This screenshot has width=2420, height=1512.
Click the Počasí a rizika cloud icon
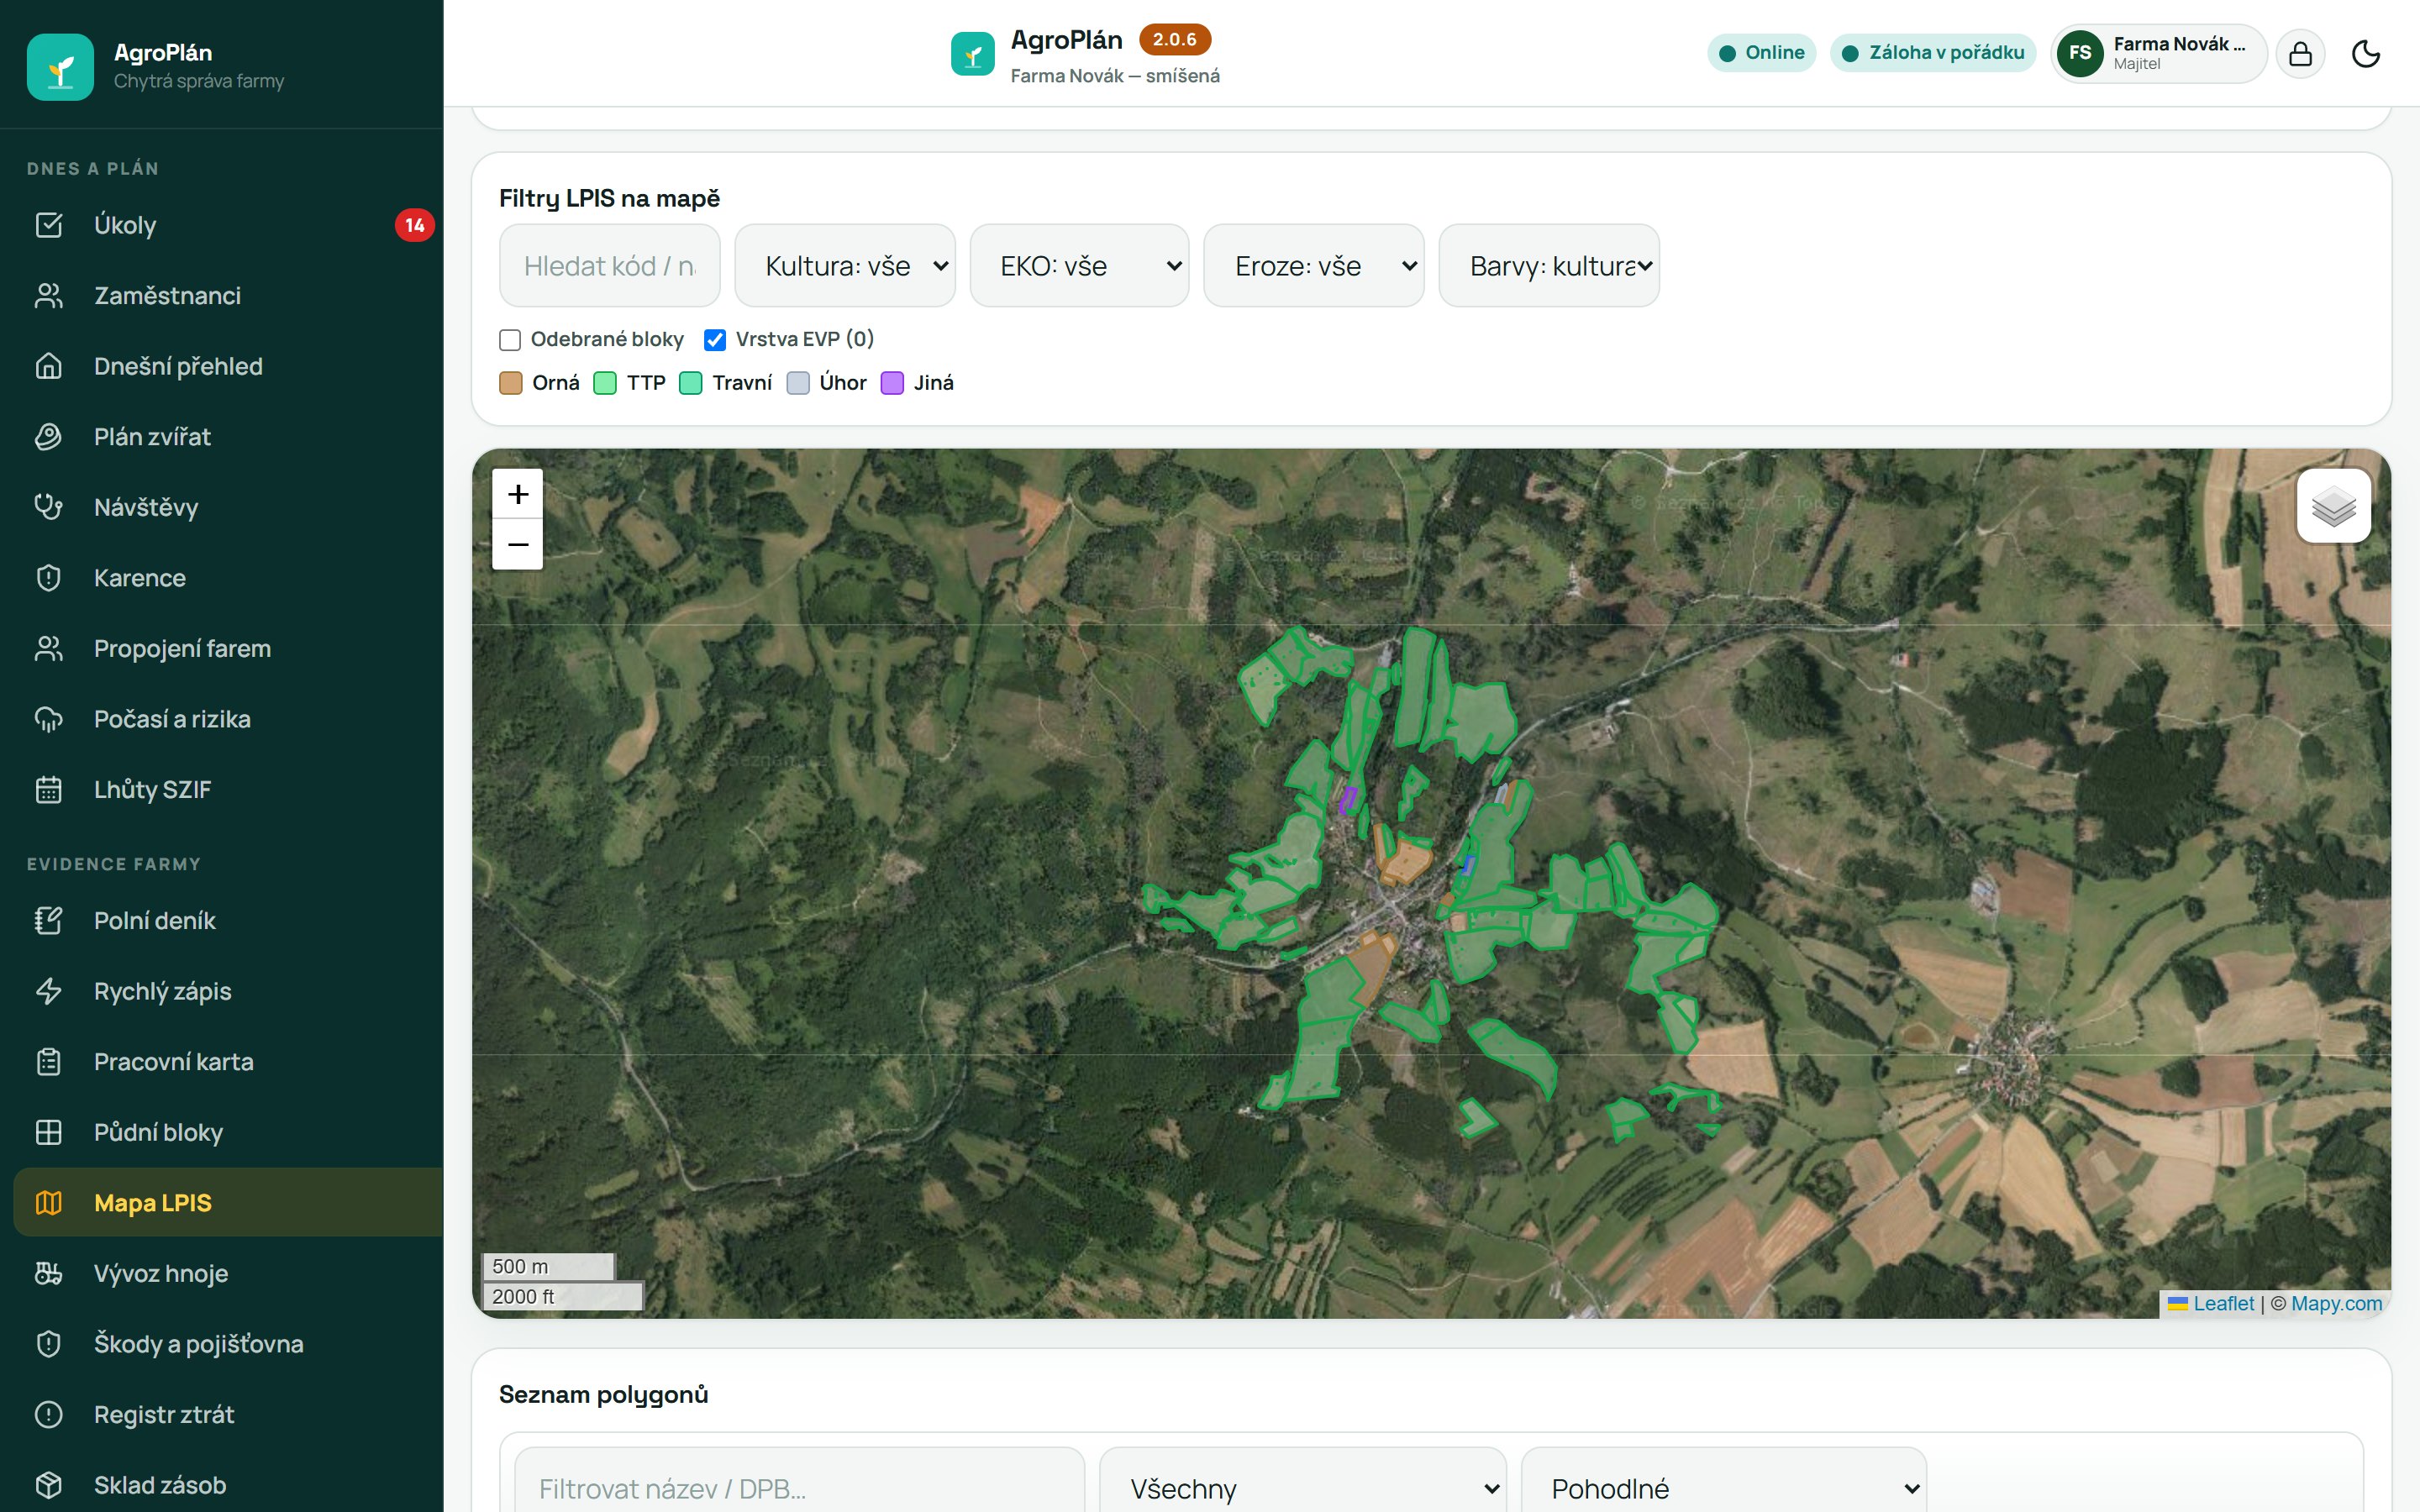49,719
